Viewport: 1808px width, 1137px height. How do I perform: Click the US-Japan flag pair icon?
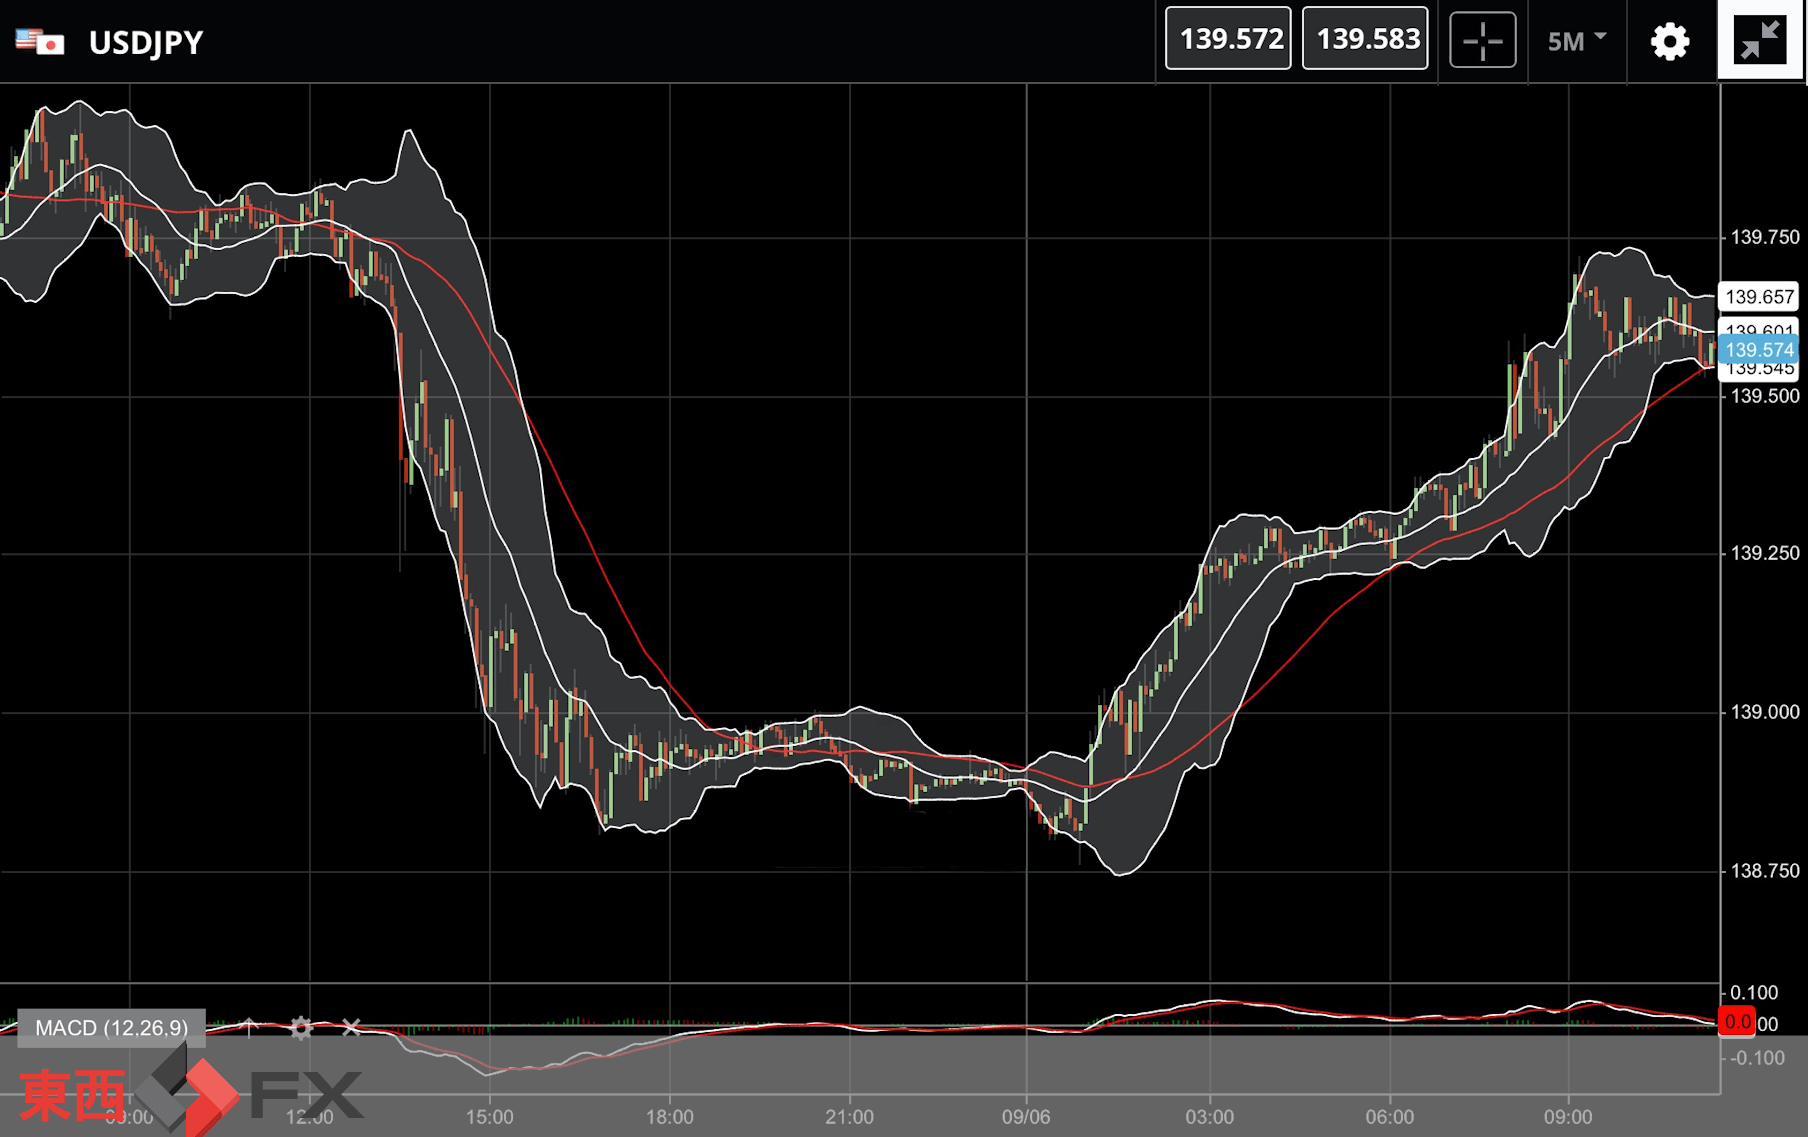point(40,42)
